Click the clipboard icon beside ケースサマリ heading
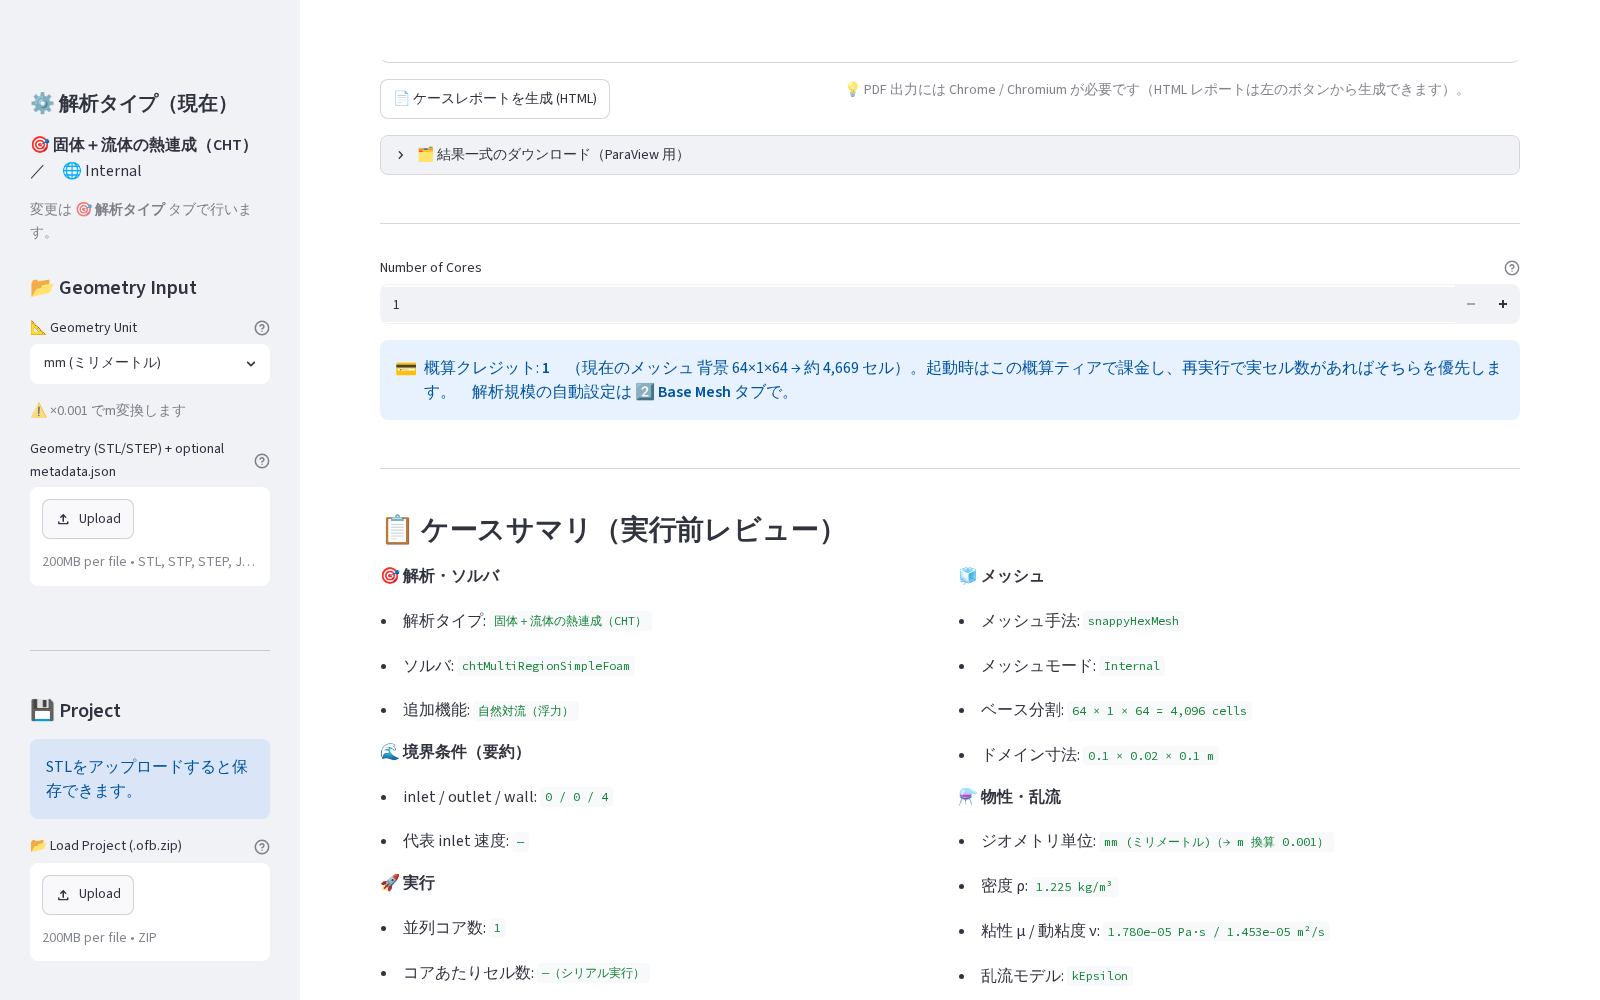 pos(397,530)
